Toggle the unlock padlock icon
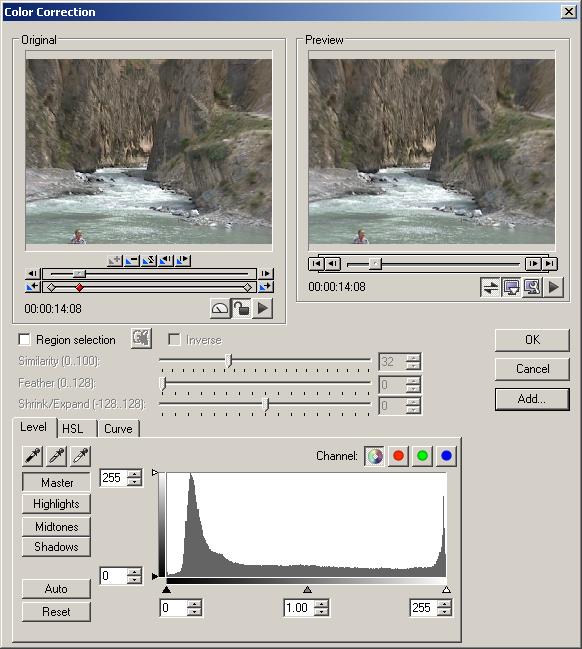Image resolution: width=582 pixels, height=649 pixels. (x=241, y=308)
